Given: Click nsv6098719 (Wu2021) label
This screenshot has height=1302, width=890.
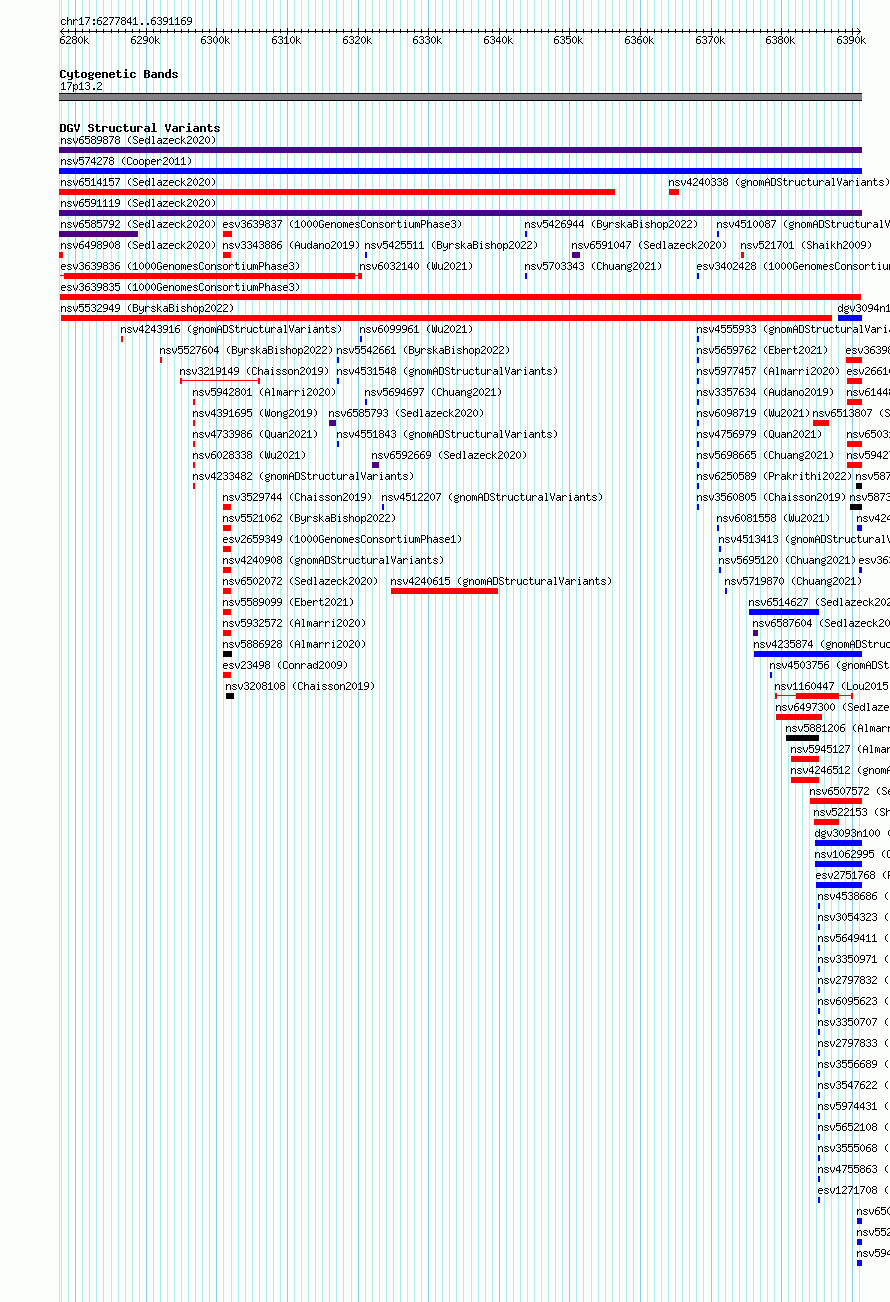Looking at the screenshot, I should [x=754, y=413].
